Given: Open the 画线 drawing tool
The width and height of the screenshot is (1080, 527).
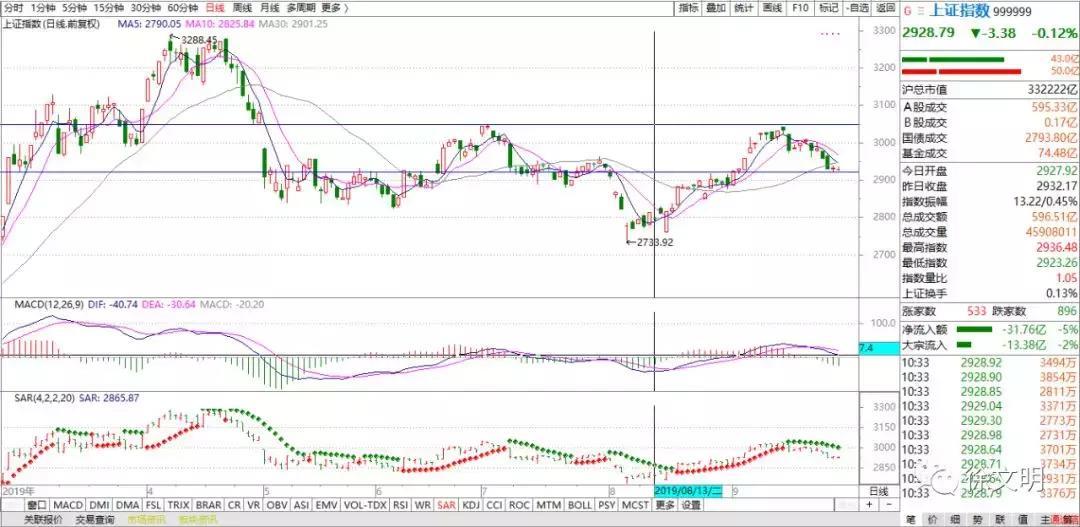Looking at the screenshot, I should click(772, 7).
